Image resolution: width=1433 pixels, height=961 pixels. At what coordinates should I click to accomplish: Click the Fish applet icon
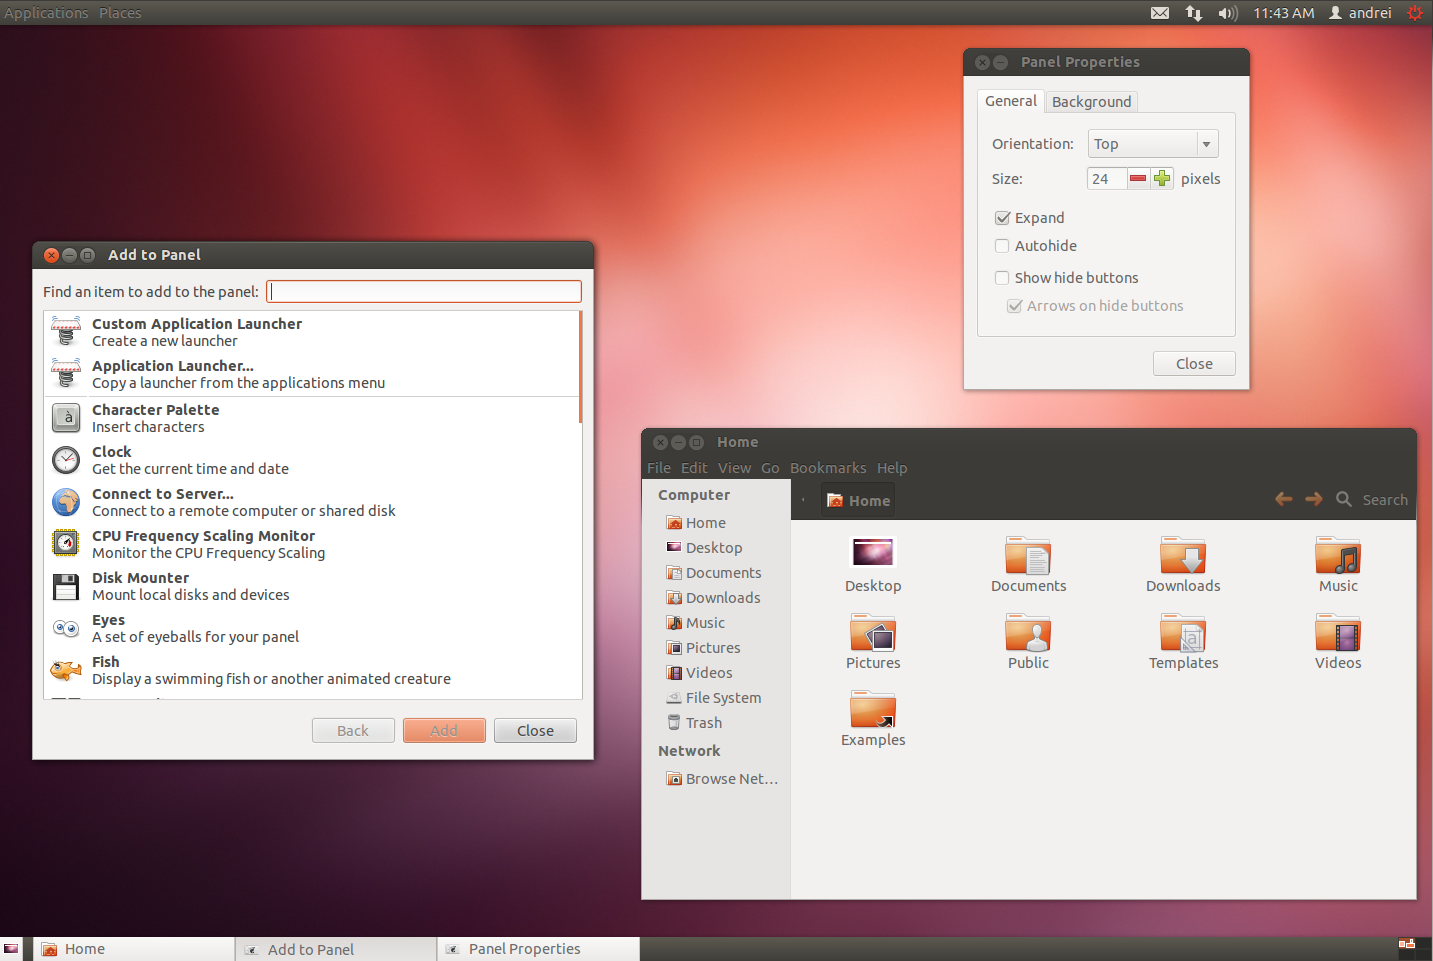[65, 670]
